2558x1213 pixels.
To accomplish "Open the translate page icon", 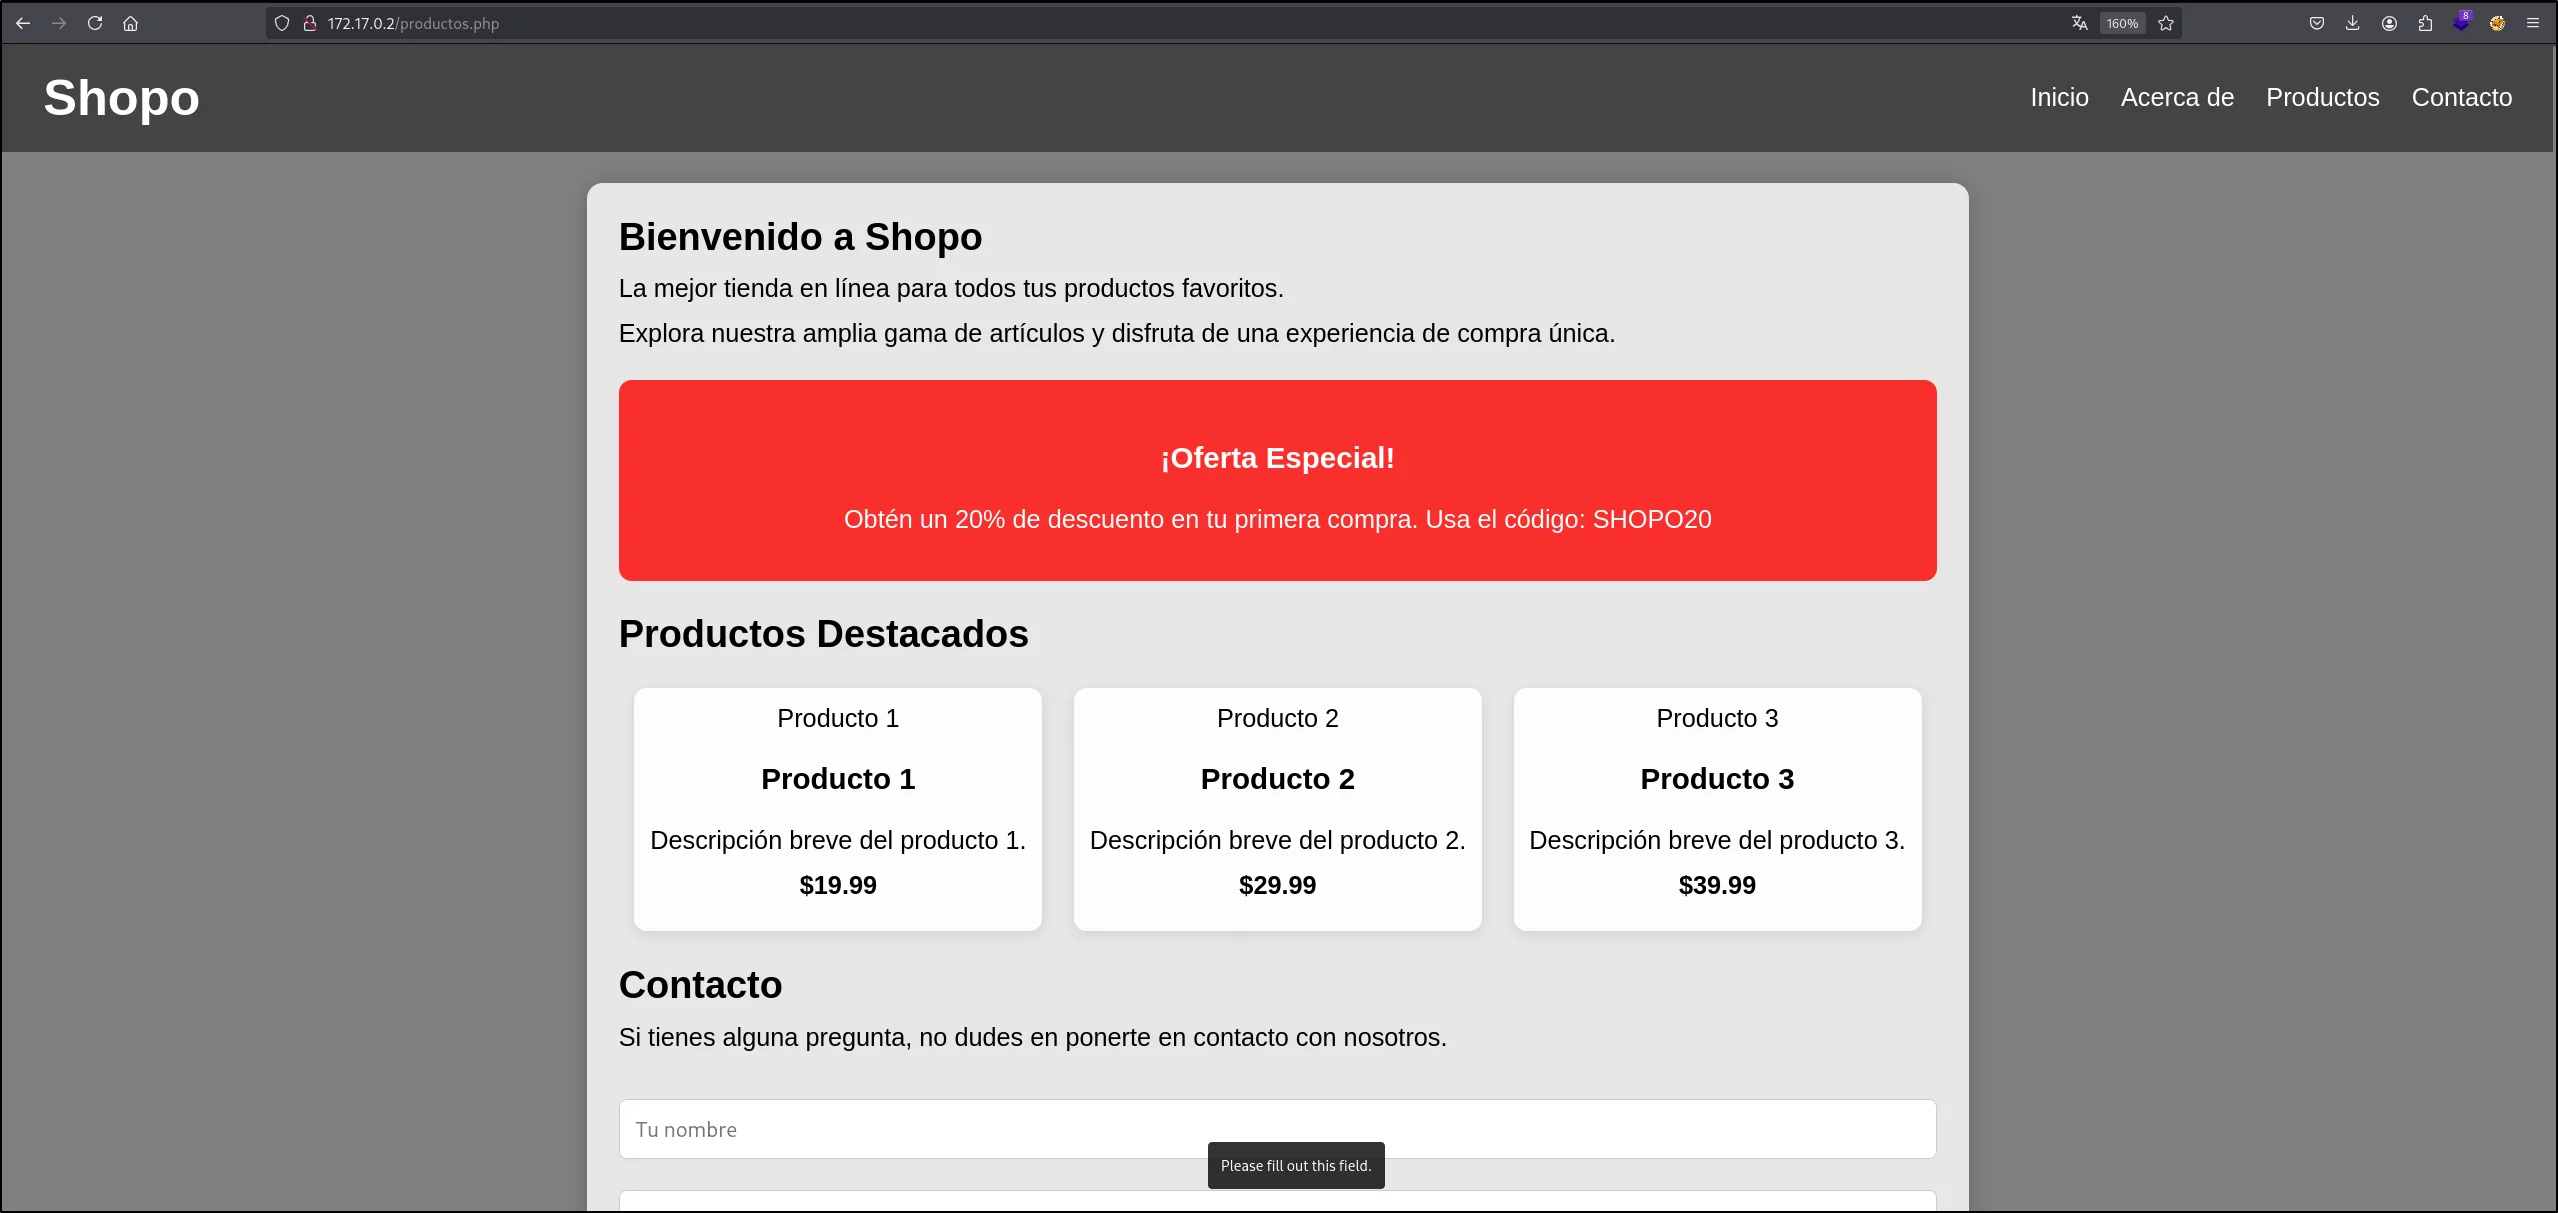I will click(2080, 23).
